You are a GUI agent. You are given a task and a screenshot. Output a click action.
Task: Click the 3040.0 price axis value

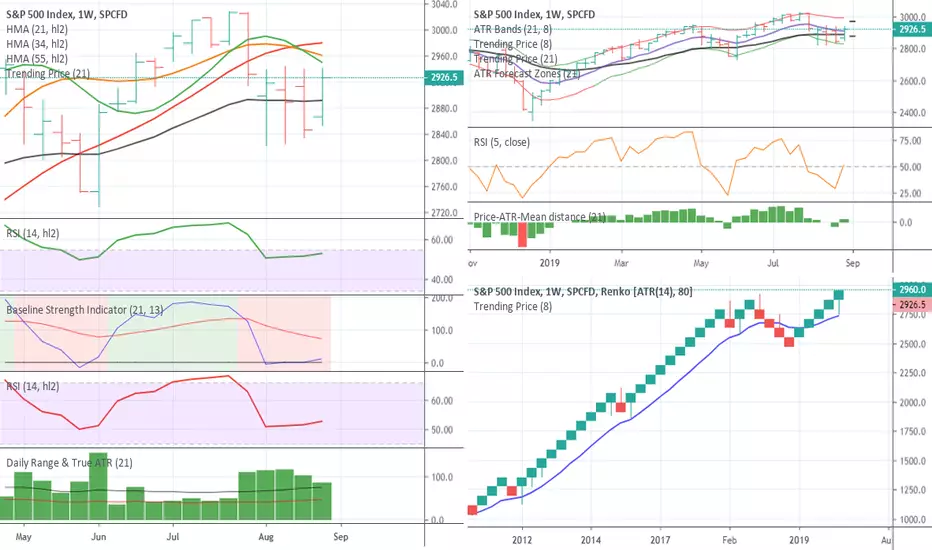[444, 4]
